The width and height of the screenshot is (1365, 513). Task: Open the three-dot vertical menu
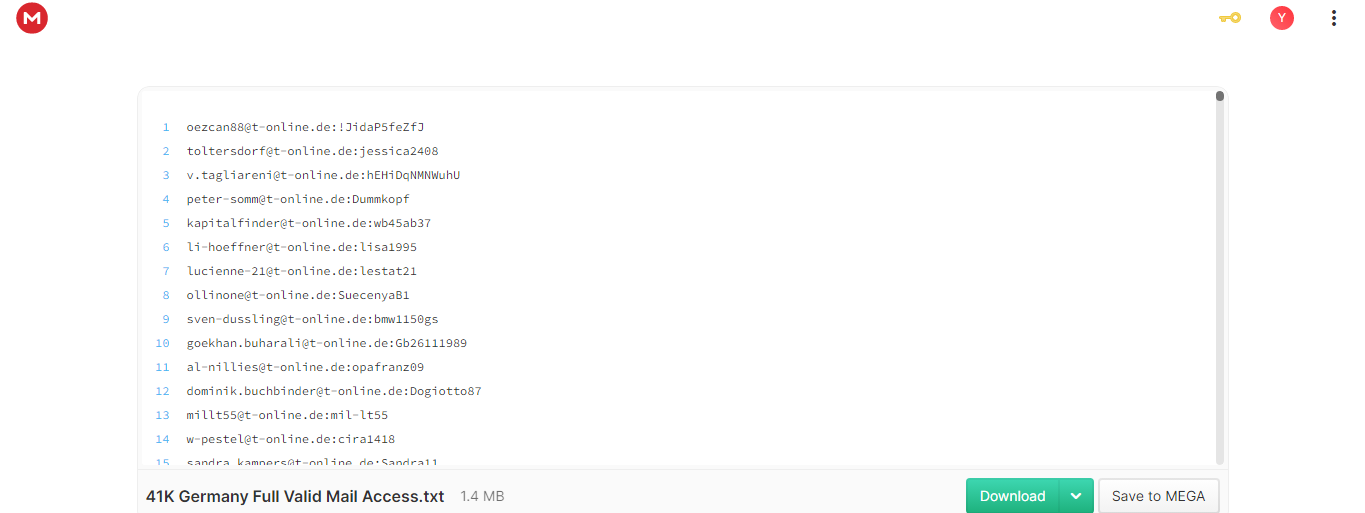click(x=1334, y=18)
